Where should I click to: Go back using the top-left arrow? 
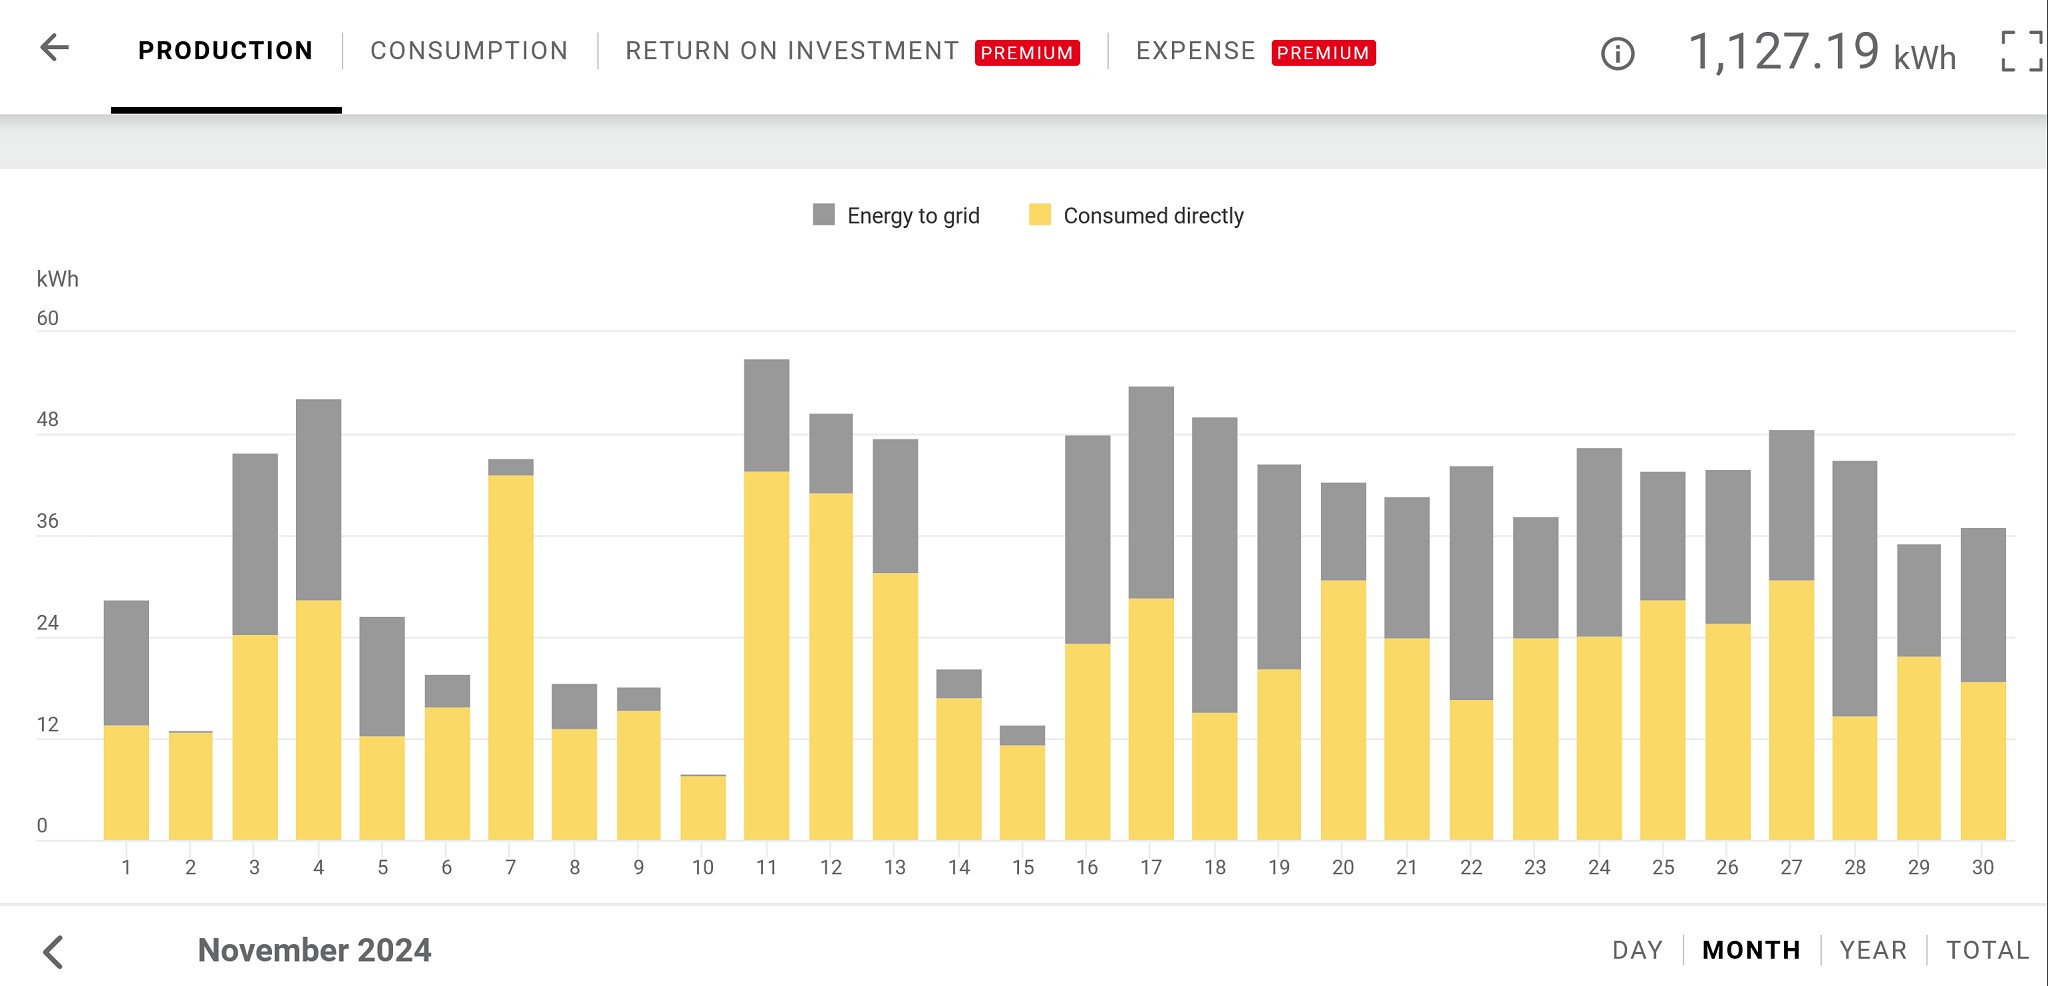pyautogui.click(x=54, y=48)
